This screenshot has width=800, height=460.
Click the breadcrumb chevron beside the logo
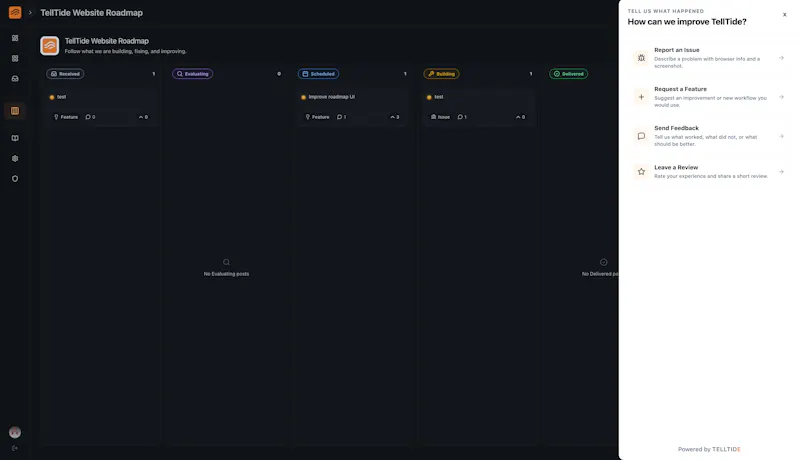click(30, 13)
